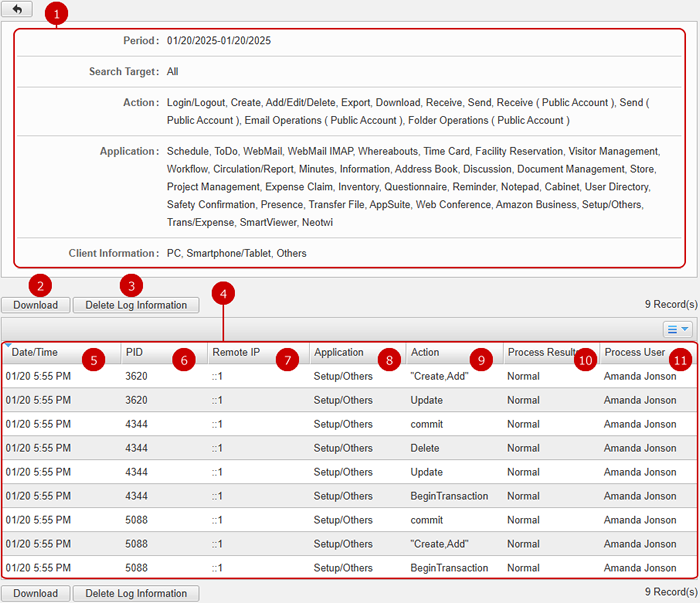This screenshot has height=603, width=700.
Task: Click the Setup/Others cell in the Delete row
Action: (x=343, y=448)
